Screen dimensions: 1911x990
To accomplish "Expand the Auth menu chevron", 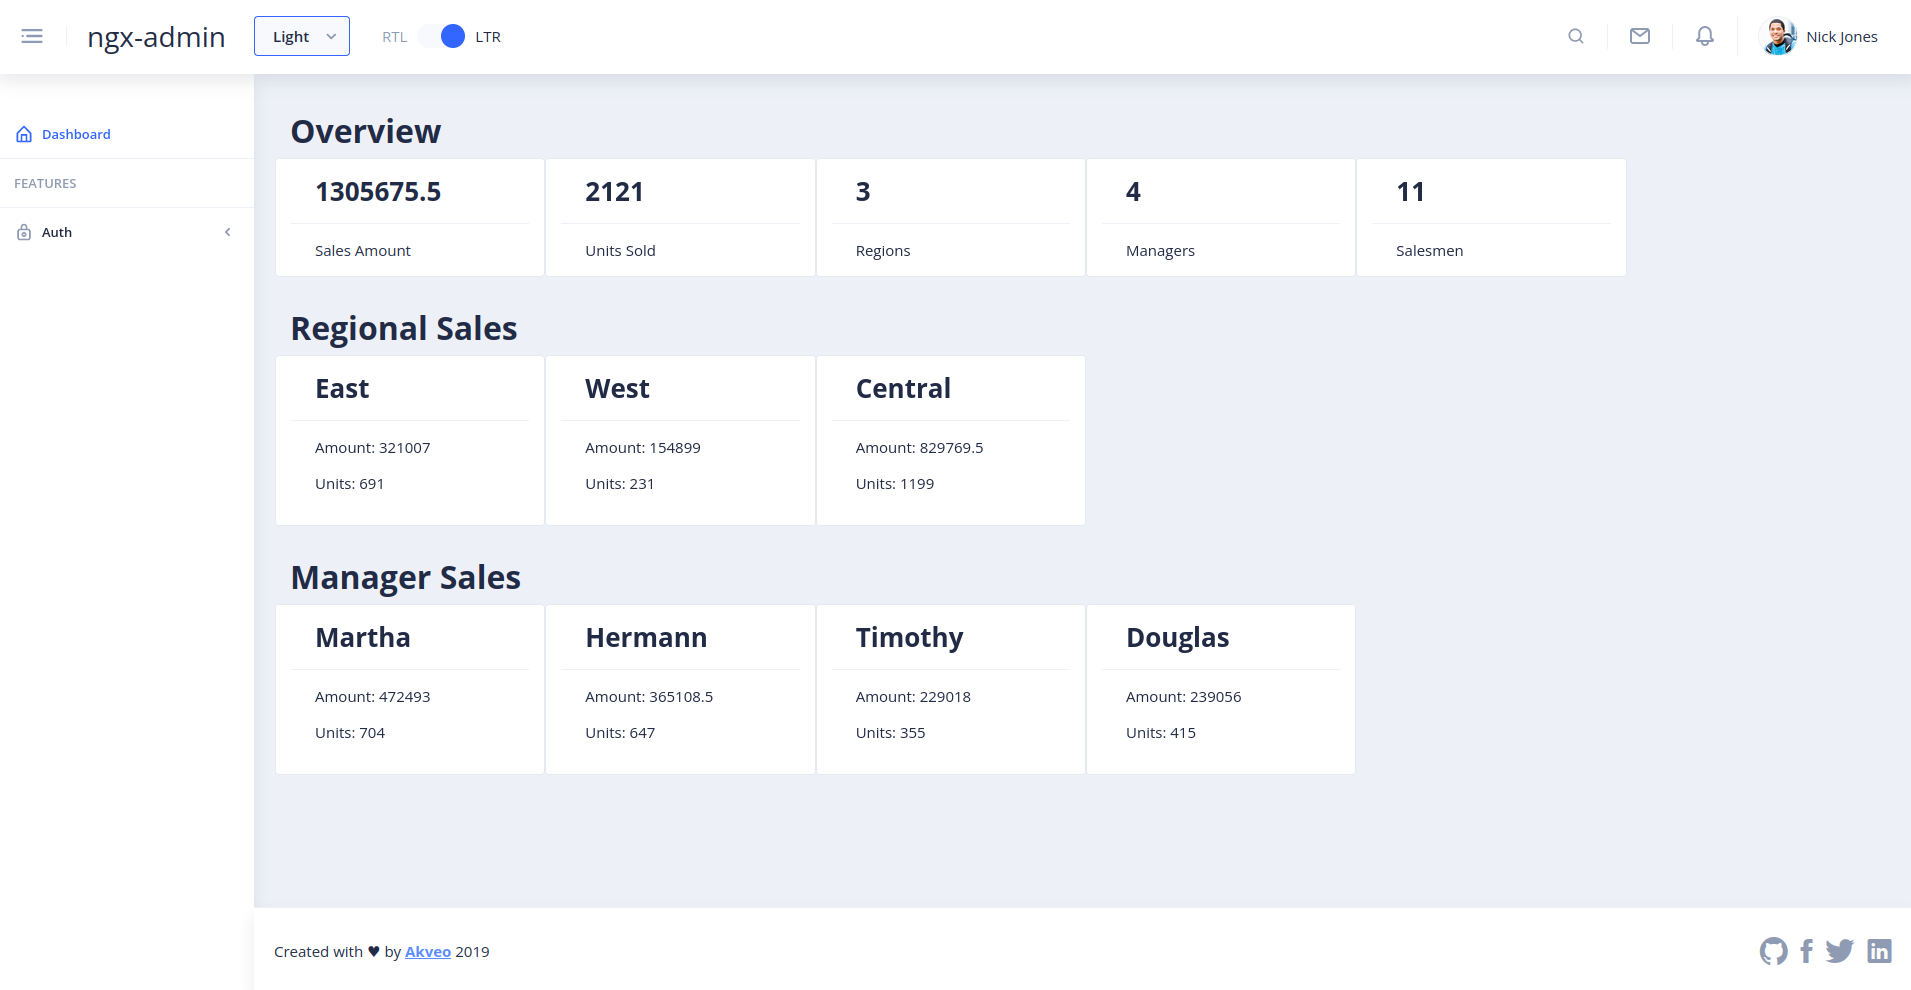I will (x=228, y=233).
